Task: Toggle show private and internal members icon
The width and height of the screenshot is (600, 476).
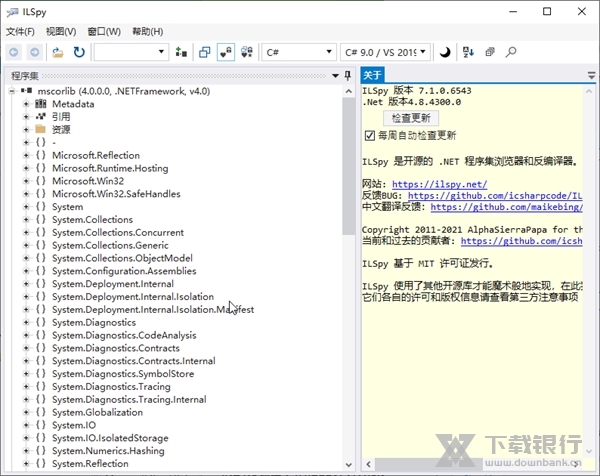Action: 226,52
